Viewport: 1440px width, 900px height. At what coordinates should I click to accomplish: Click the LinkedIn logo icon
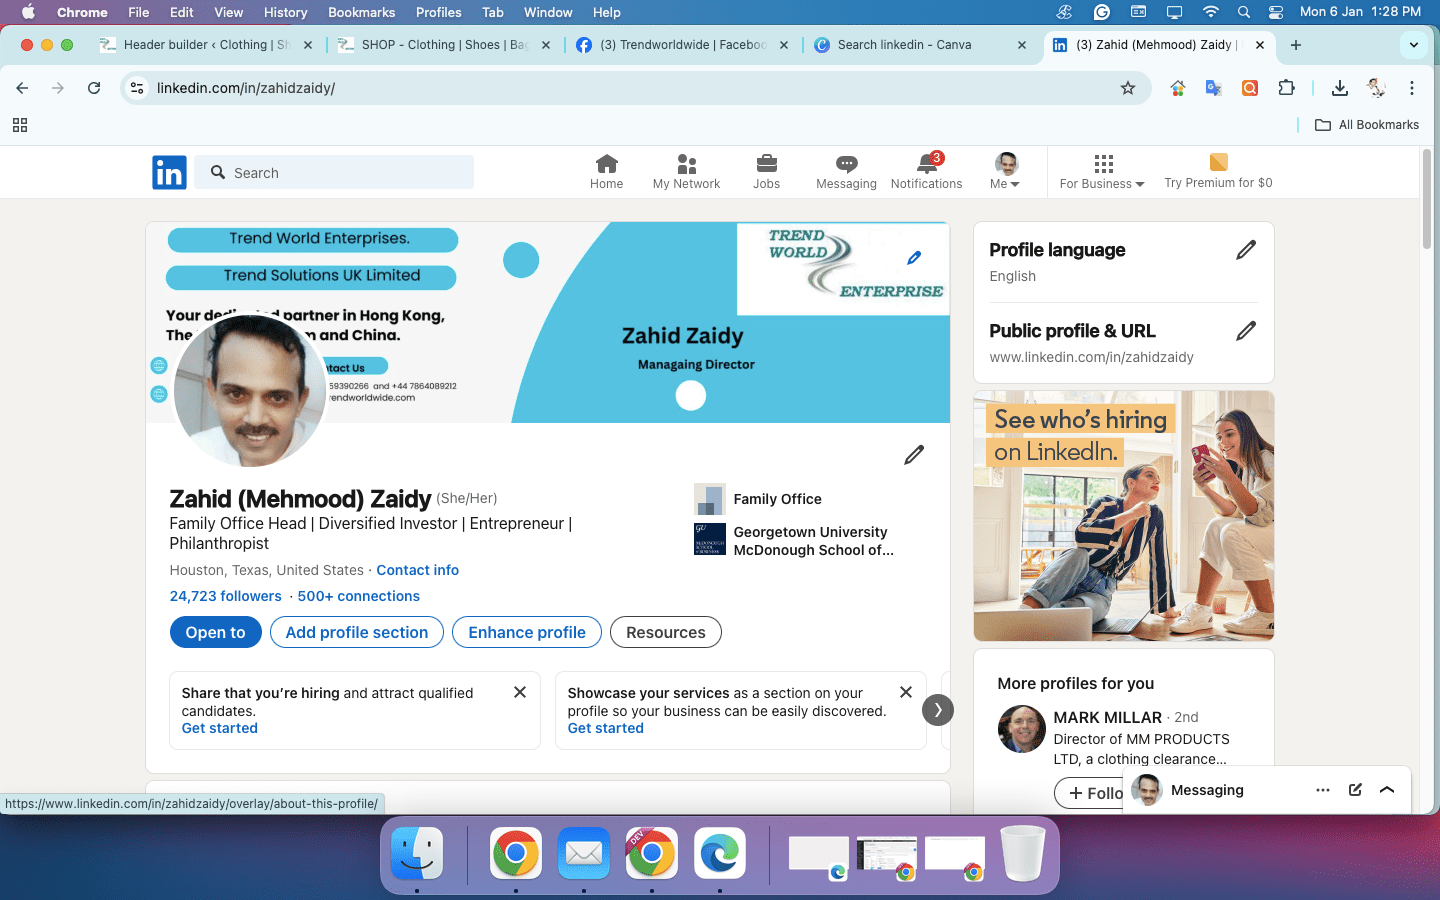pos(169,173)
